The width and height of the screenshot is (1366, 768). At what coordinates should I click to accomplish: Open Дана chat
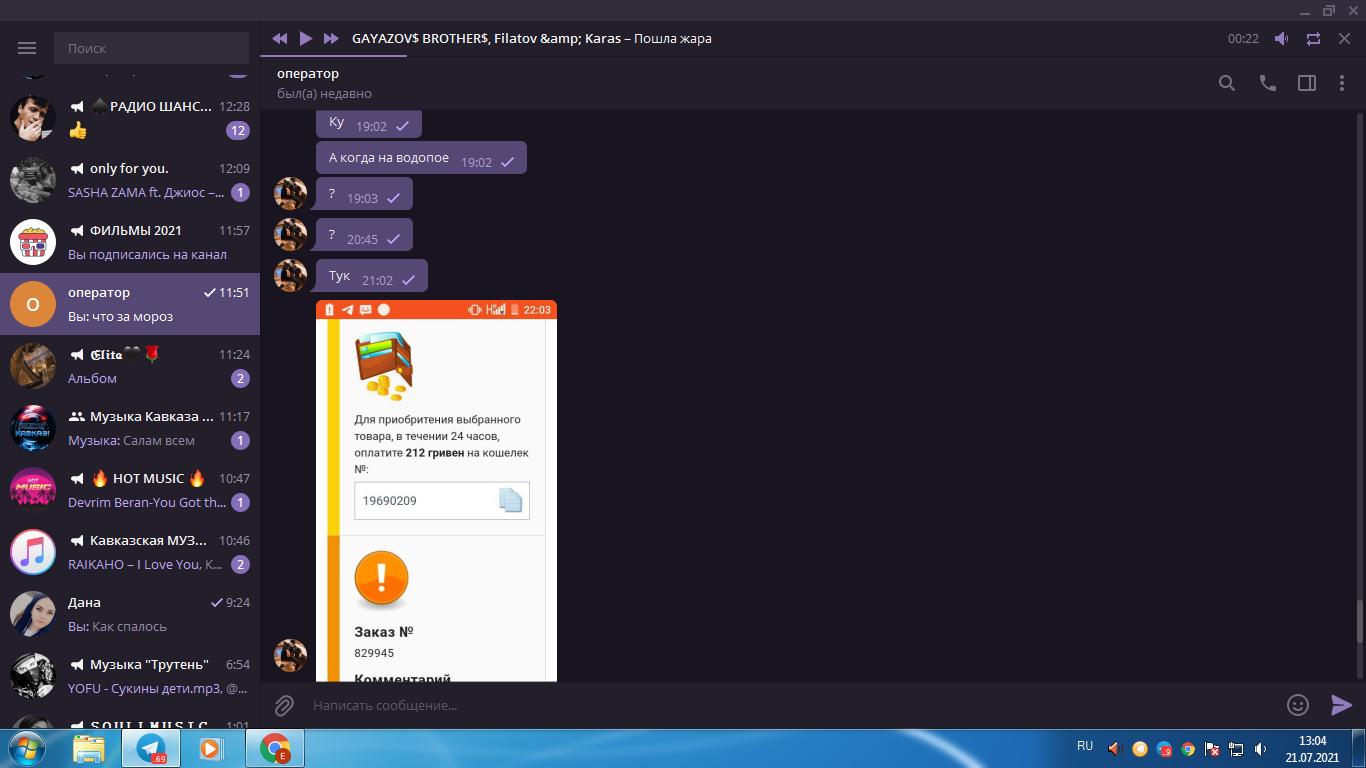[130, 614]
